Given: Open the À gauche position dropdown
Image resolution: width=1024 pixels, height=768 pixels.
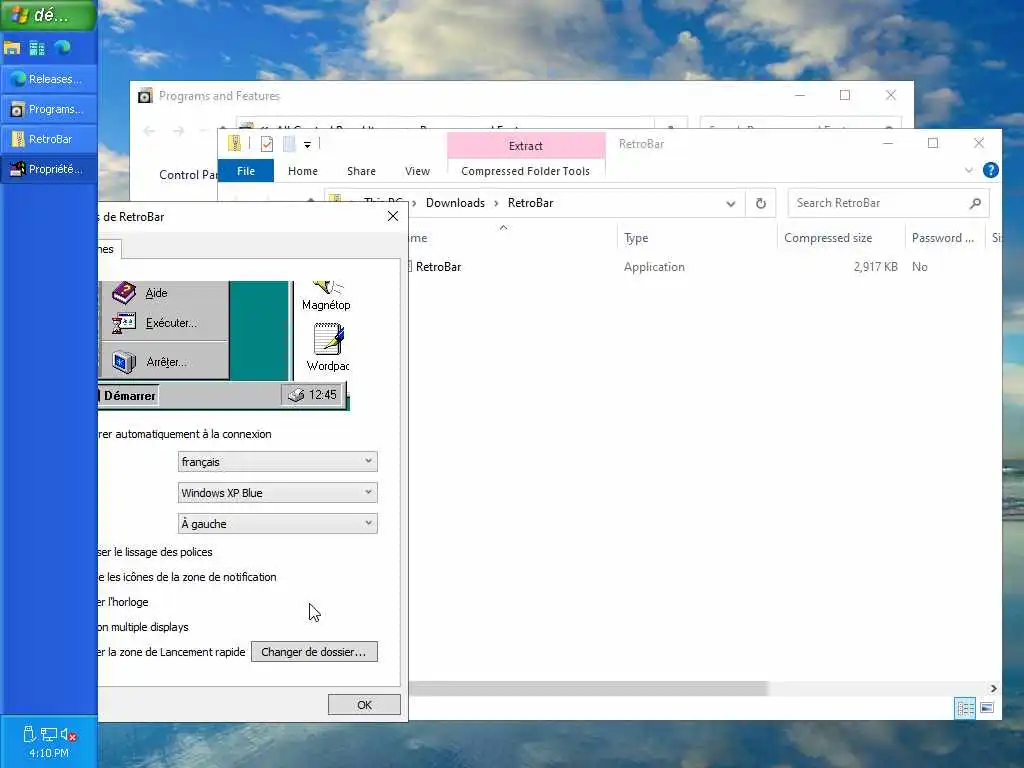Looking at the screenshot, I should click(278, 523).
